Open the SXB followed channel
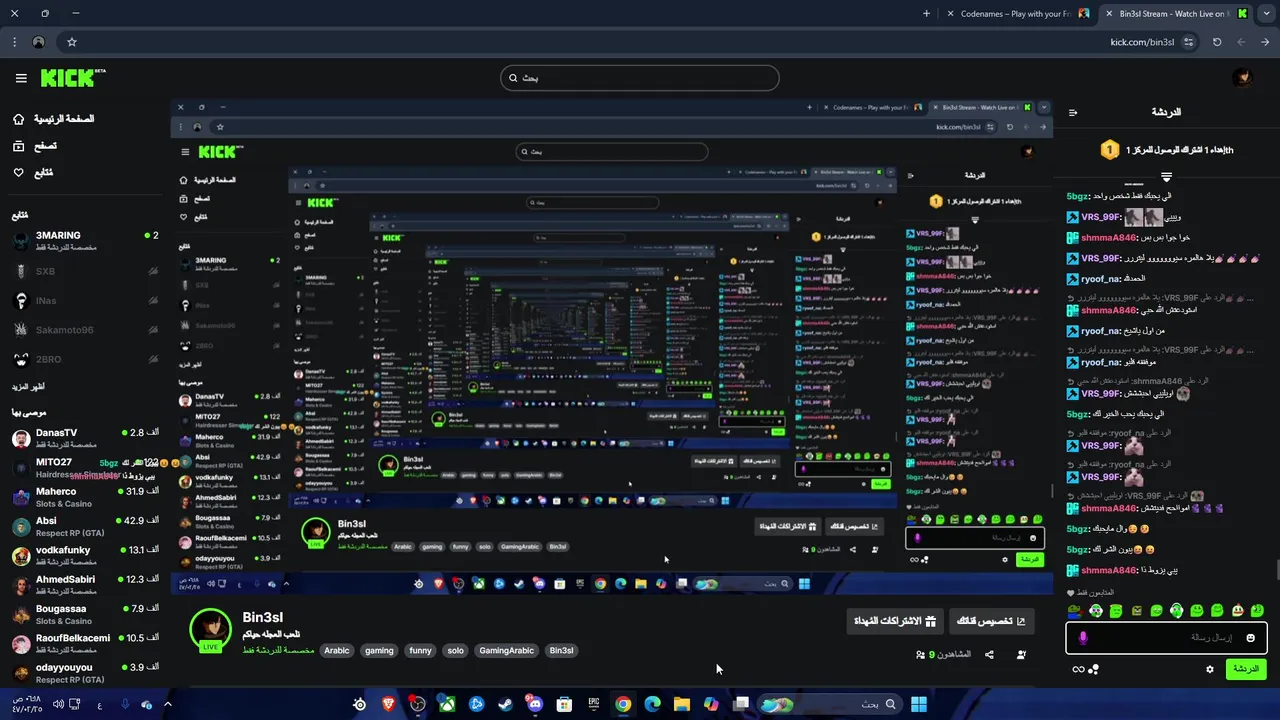The height and width of the screenshot is (720, 1280). [85, 271]
